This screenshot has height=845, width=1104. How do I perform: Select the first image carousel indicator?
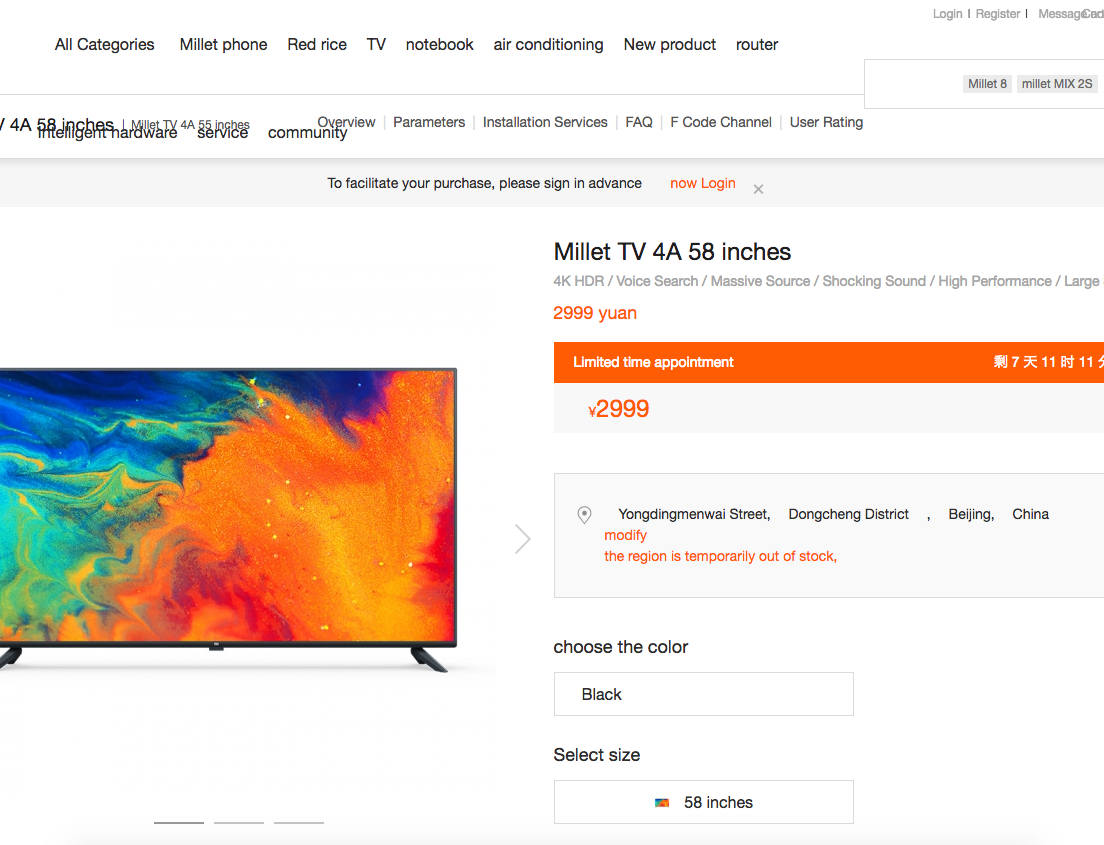click(x=179, y=822)
